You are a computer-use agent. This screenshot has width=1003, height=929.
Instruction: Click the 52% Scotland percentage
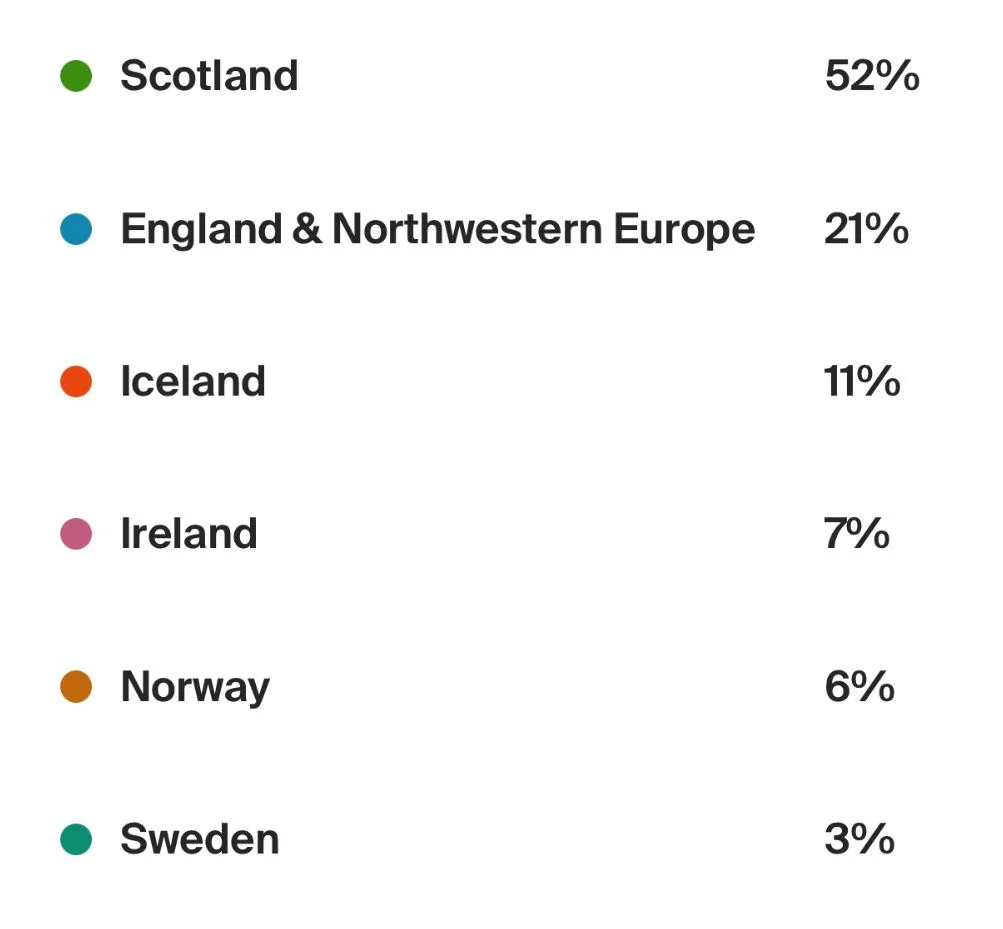click(x=873, y=76)
